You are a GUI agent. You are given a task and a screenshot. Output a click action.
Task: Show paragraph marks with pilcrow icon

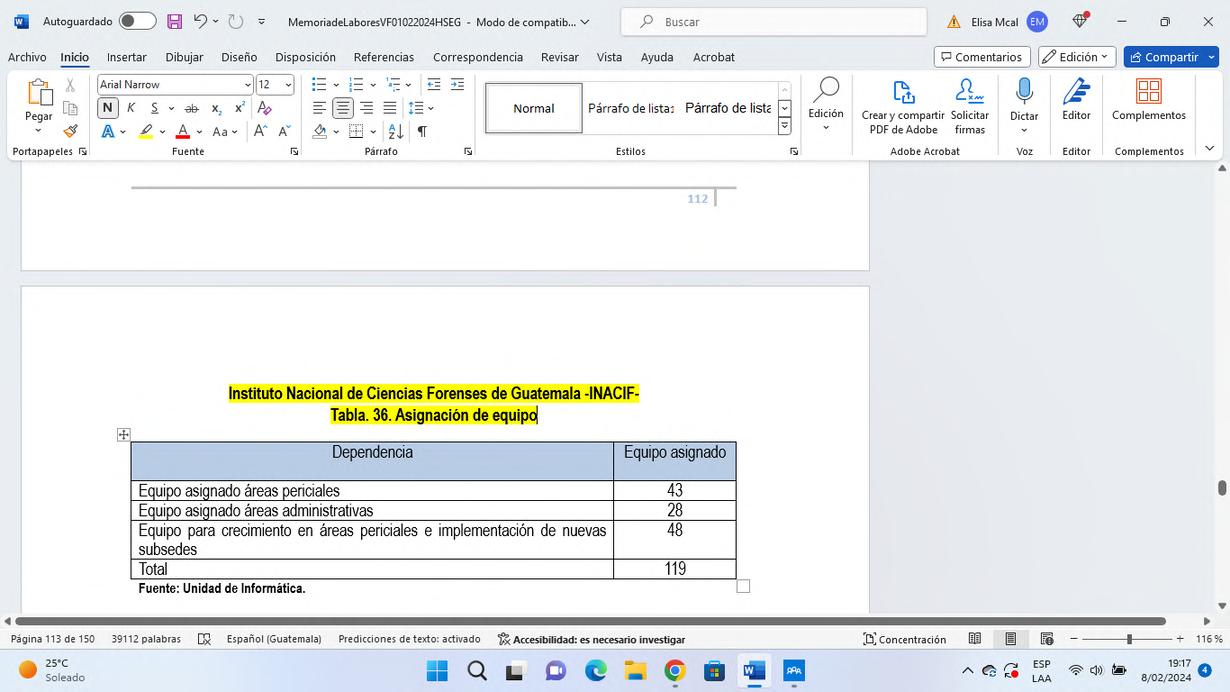(422, 131)
